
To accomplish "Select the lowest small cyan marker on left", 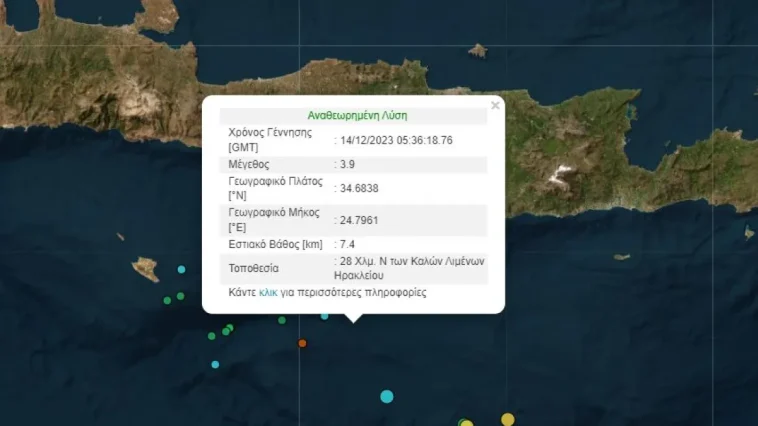I will pos(215,364).
